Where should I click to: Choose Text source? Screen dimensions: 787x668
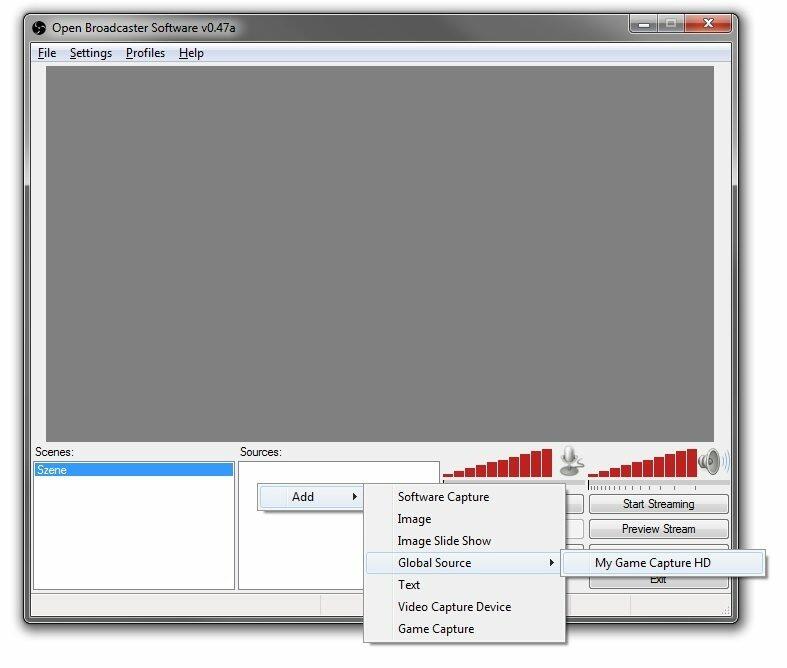click(464, 585)
